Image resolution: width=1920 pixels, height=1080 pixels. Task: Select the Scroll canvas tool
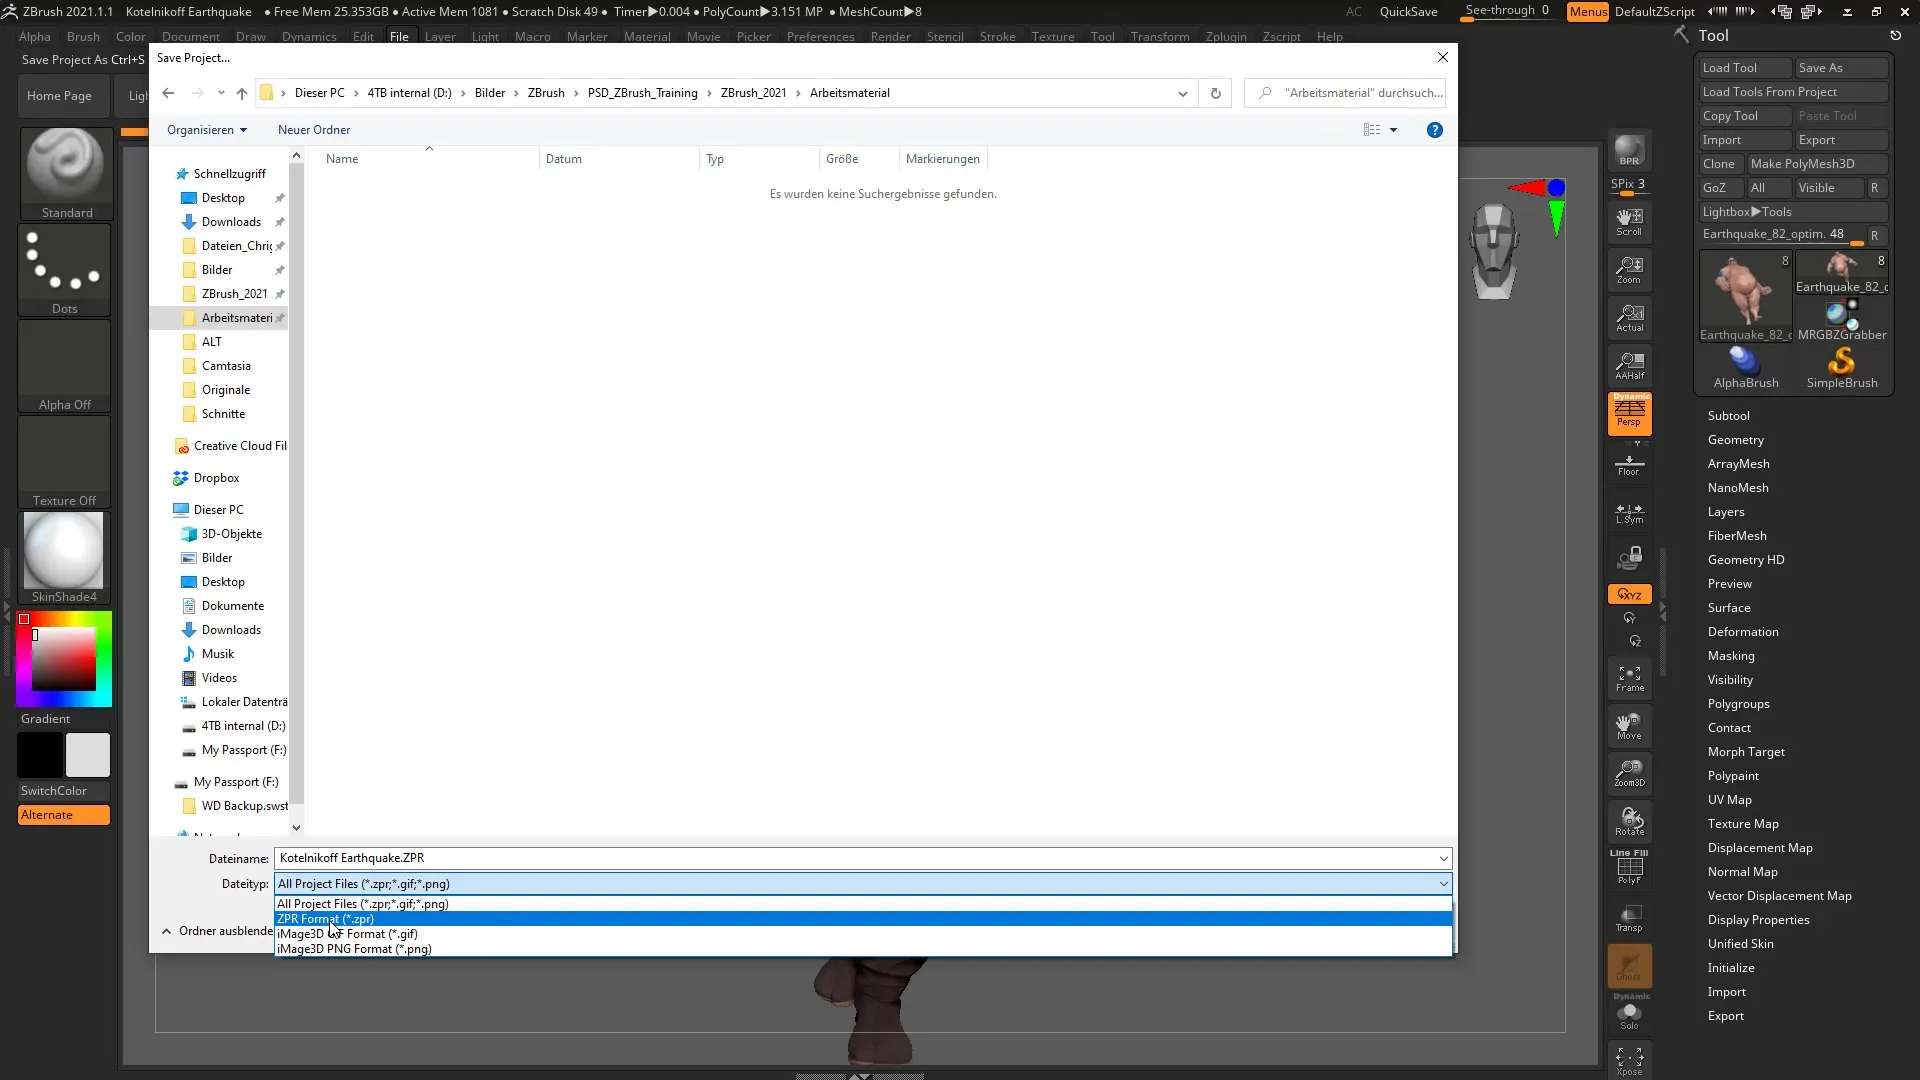1629,222
